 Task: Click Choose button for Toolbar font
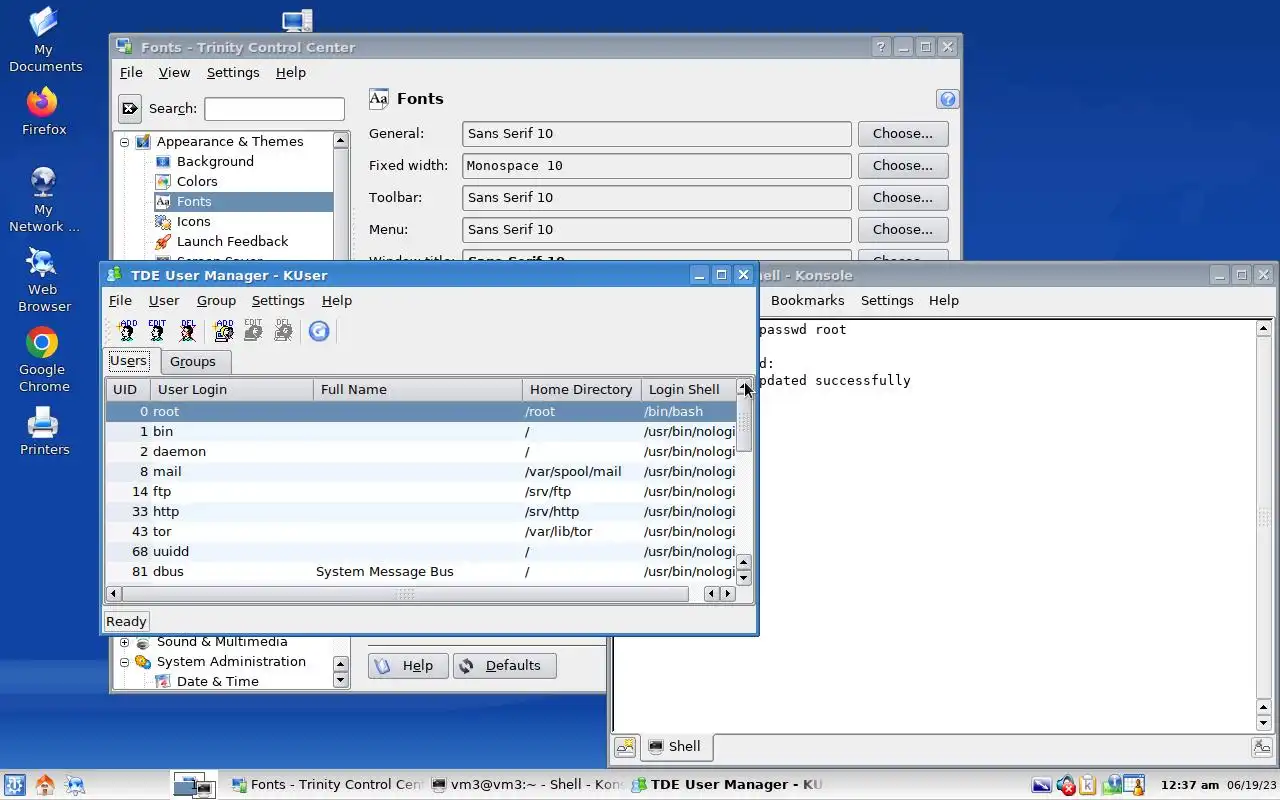(903, 197)
